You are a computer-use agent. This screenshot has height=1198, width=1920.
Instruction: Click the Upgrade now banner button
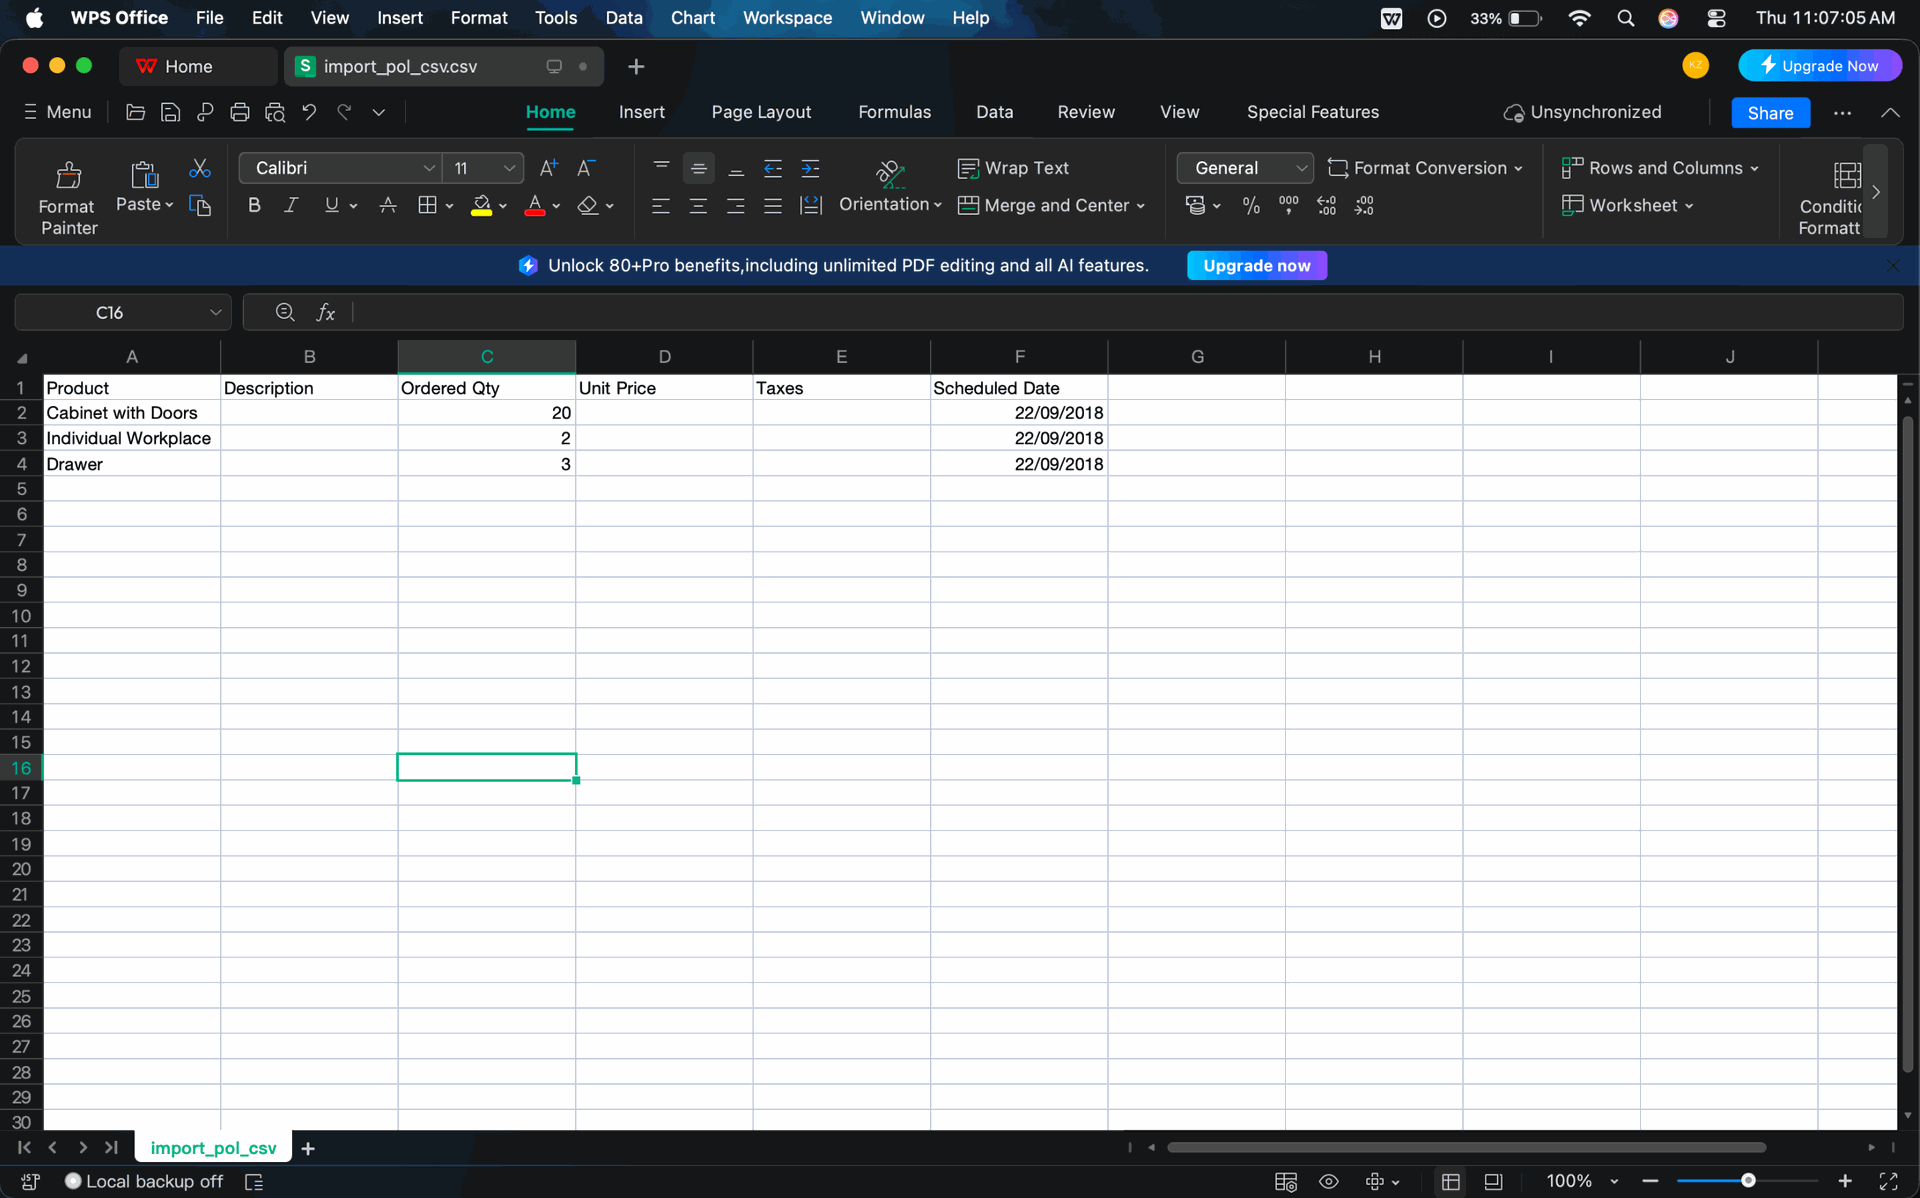(1256, 265)
